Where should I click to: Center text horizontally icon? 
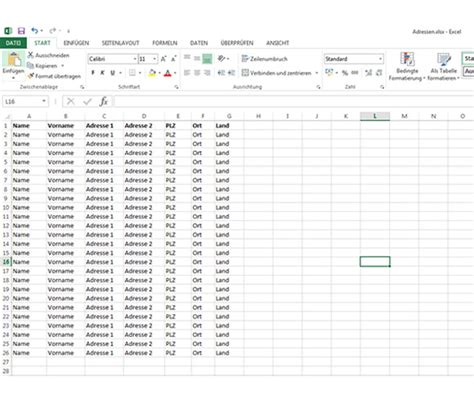pyautogui.click(x=197, y=73)
